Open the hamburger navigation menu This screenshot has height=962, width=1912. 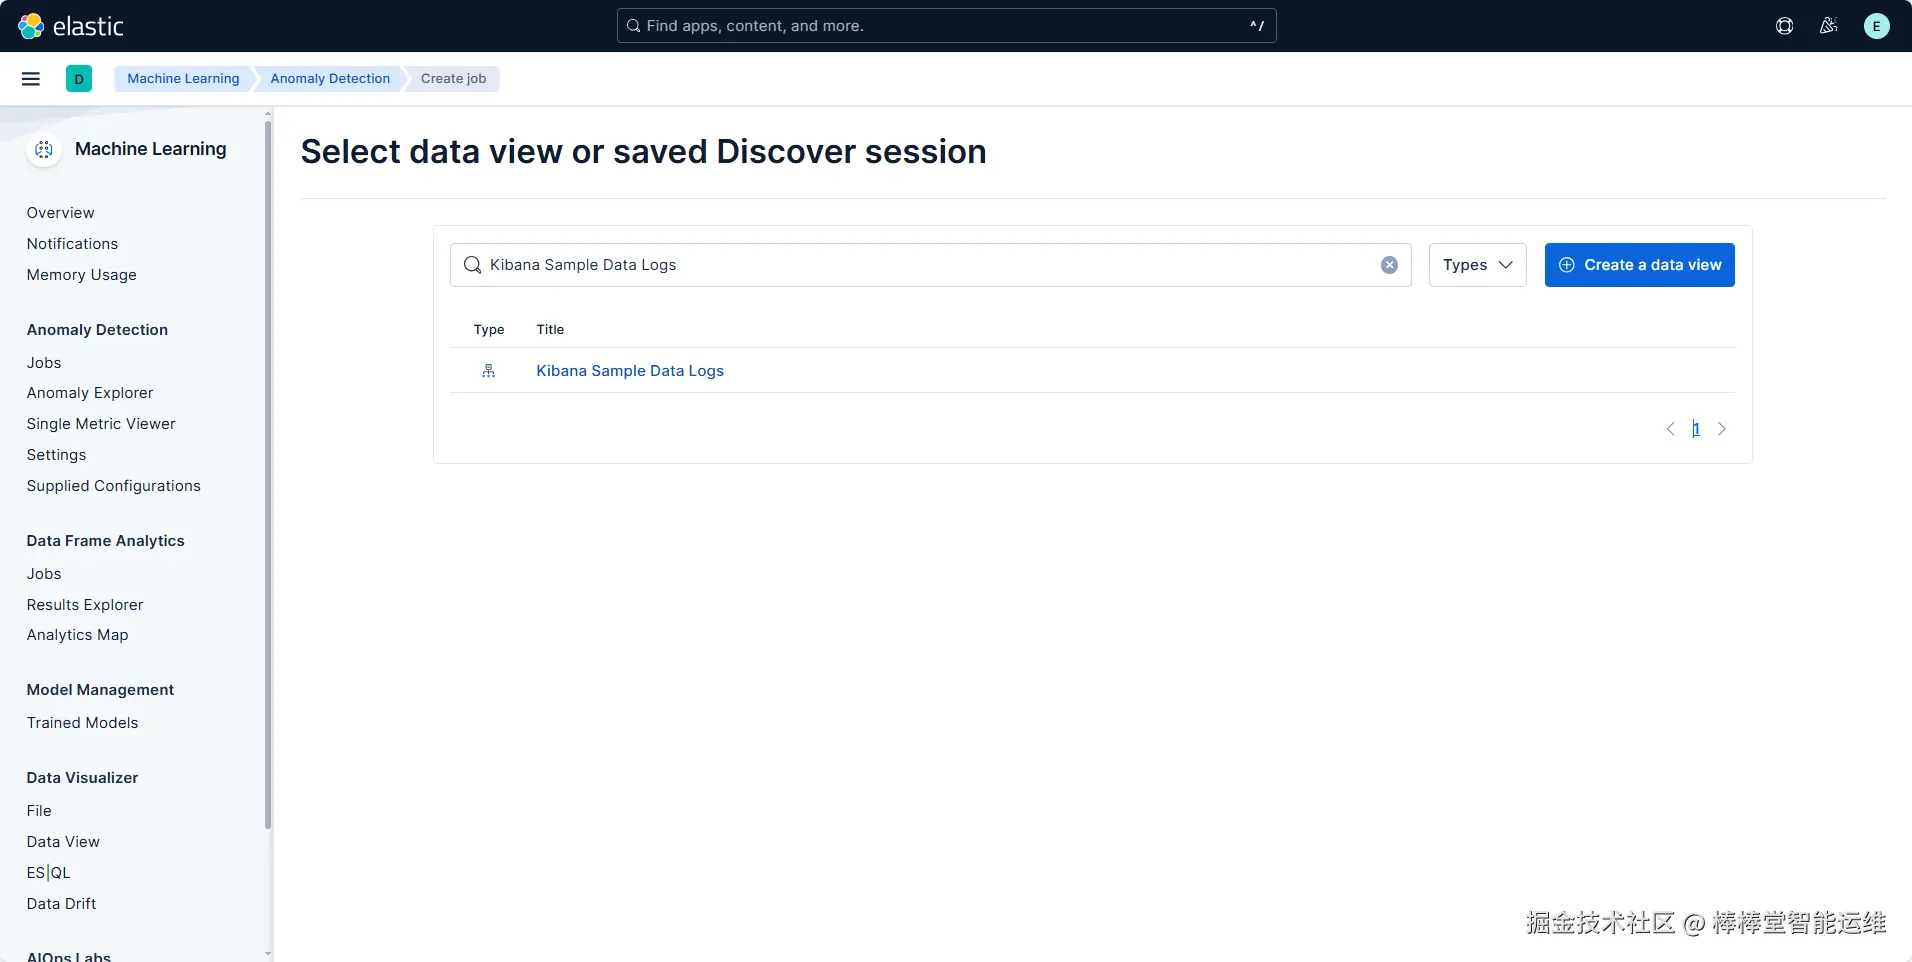click(31, 79)
